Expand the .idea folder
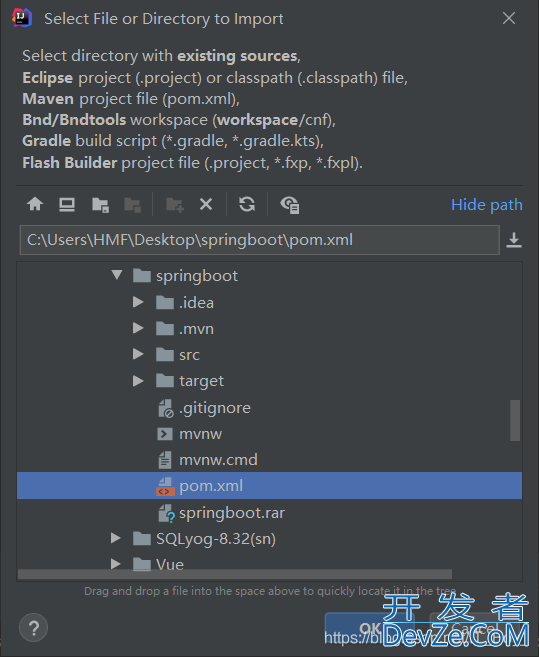The height and width of the screenshot is (657, 539). pyautogui.click(x=138, y=302)
